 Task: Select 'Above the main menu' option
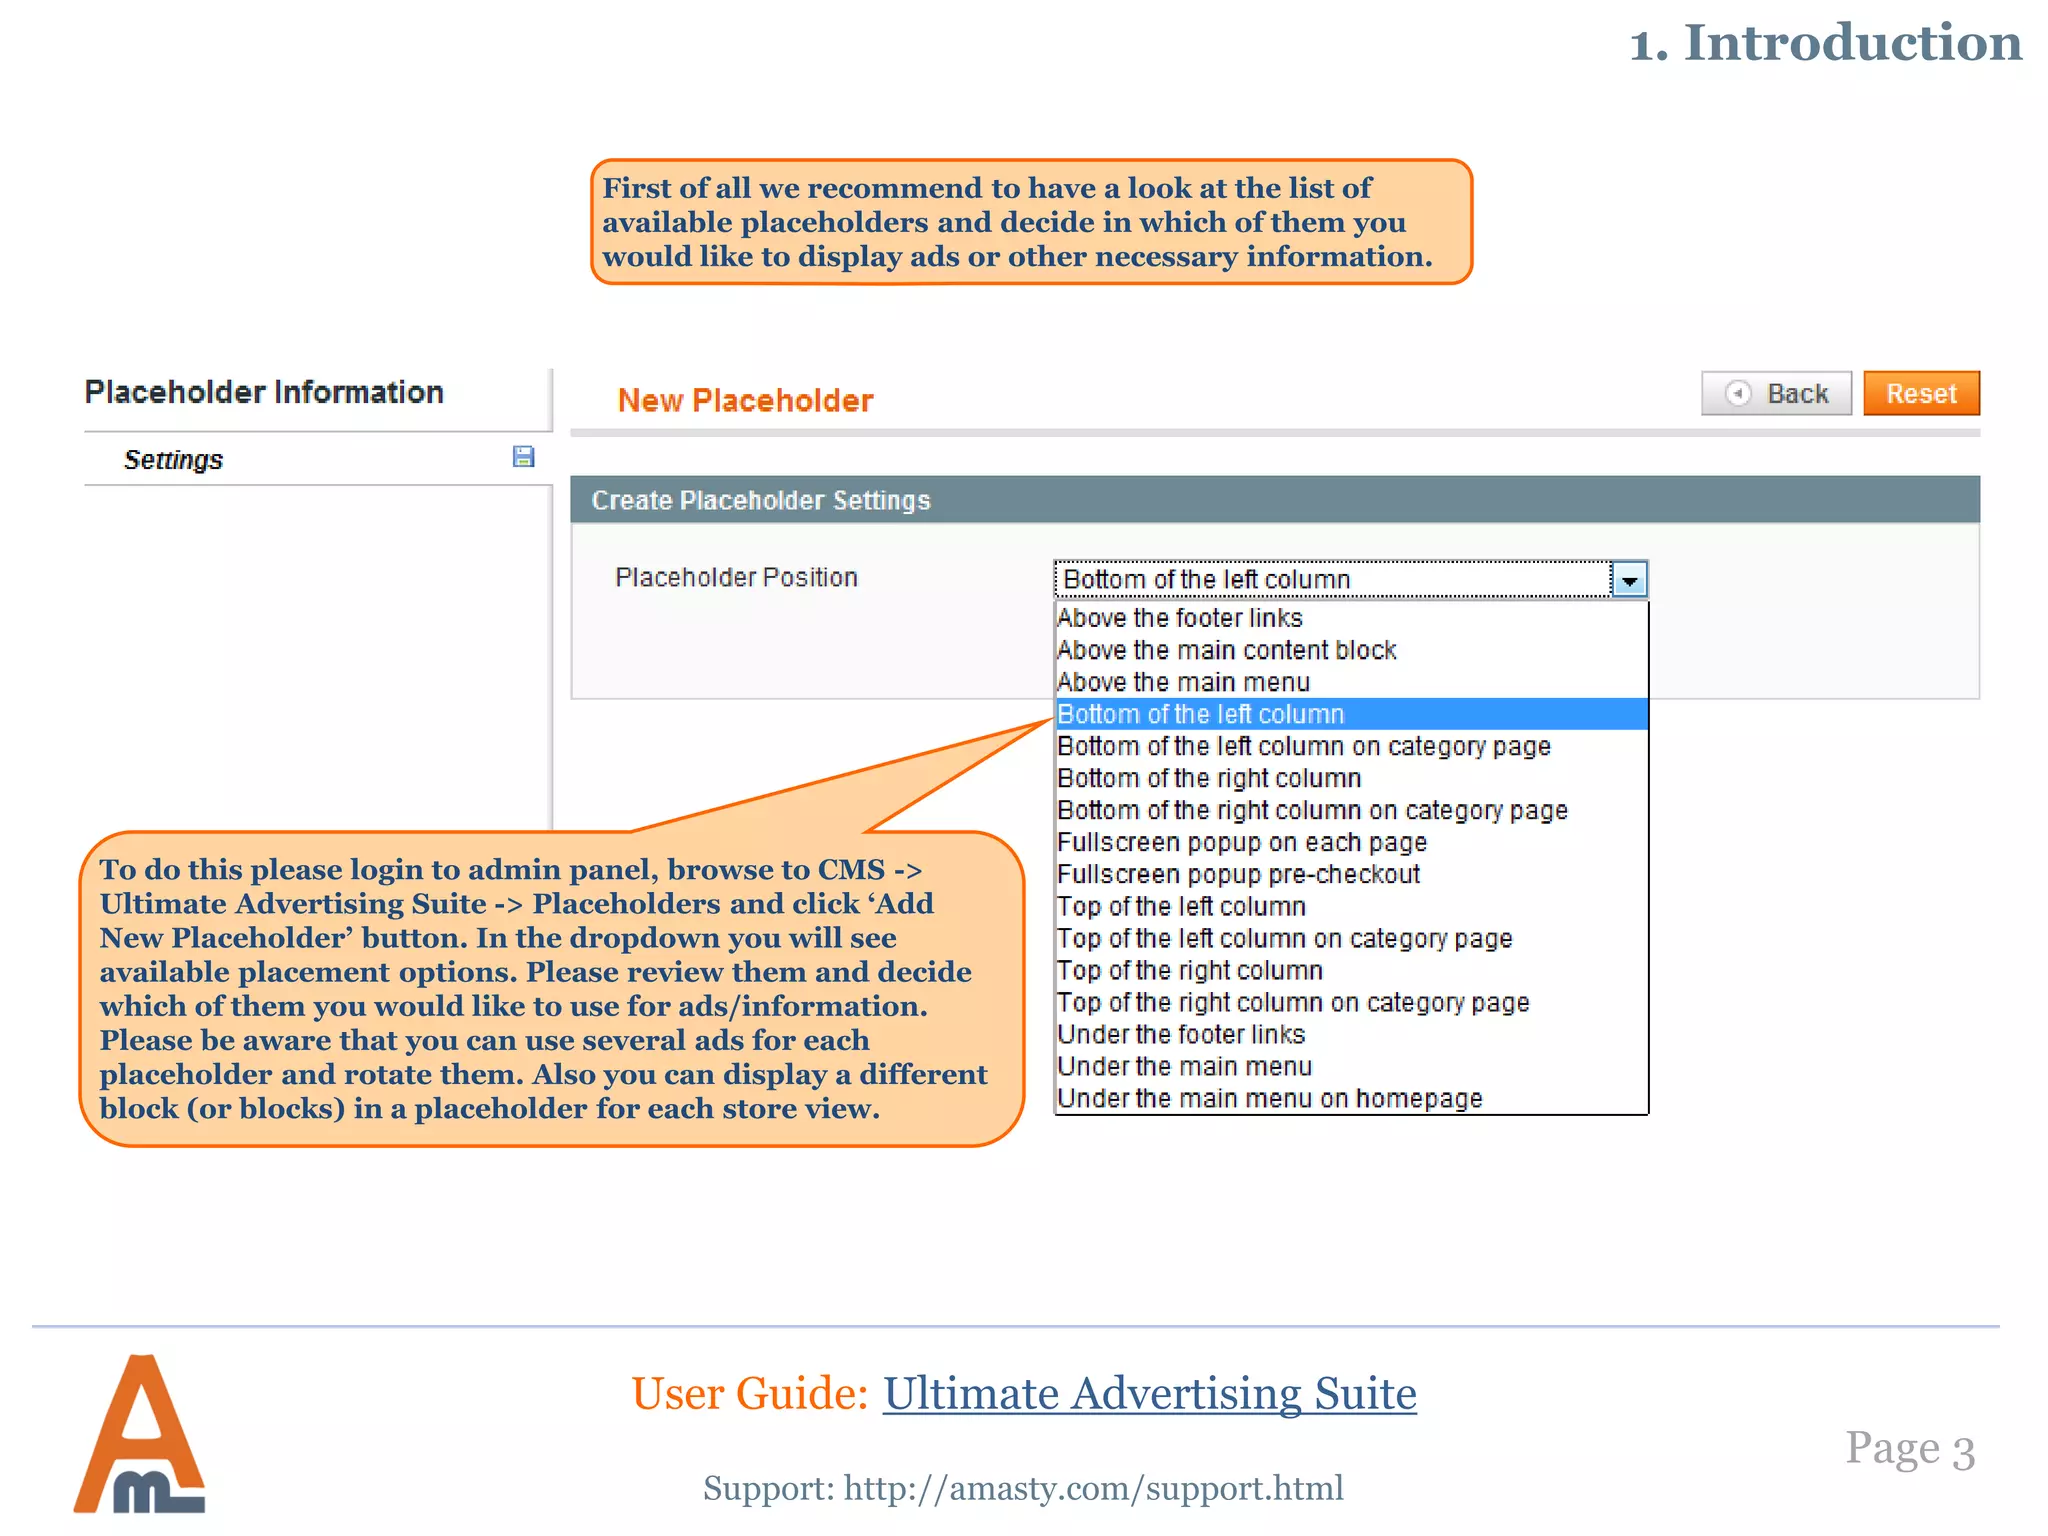click(x=1352, y=682)
